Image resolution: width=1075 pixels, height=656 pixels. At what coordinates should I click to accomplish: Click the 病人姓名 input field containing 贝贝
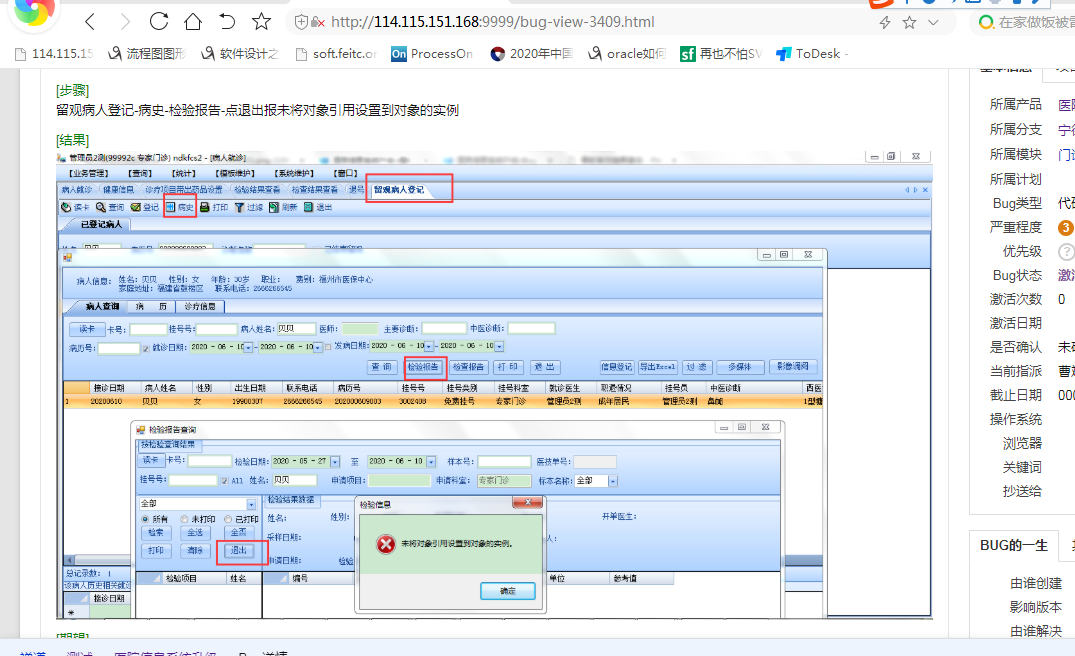295,329
